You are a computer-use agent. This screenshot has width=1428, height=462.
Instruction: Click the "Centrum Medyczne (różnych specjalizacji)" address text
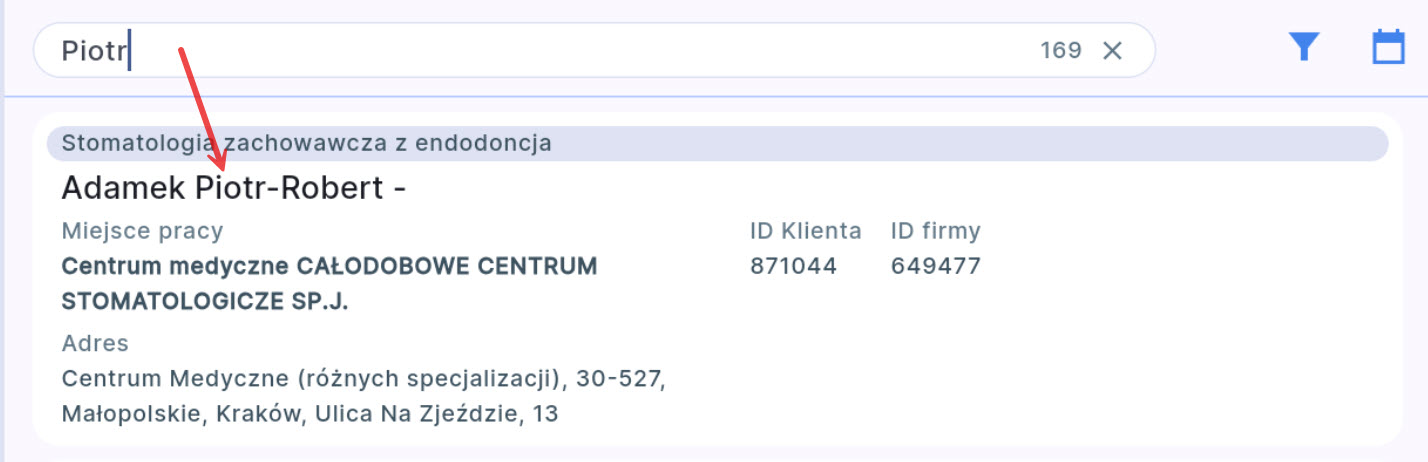310,379
